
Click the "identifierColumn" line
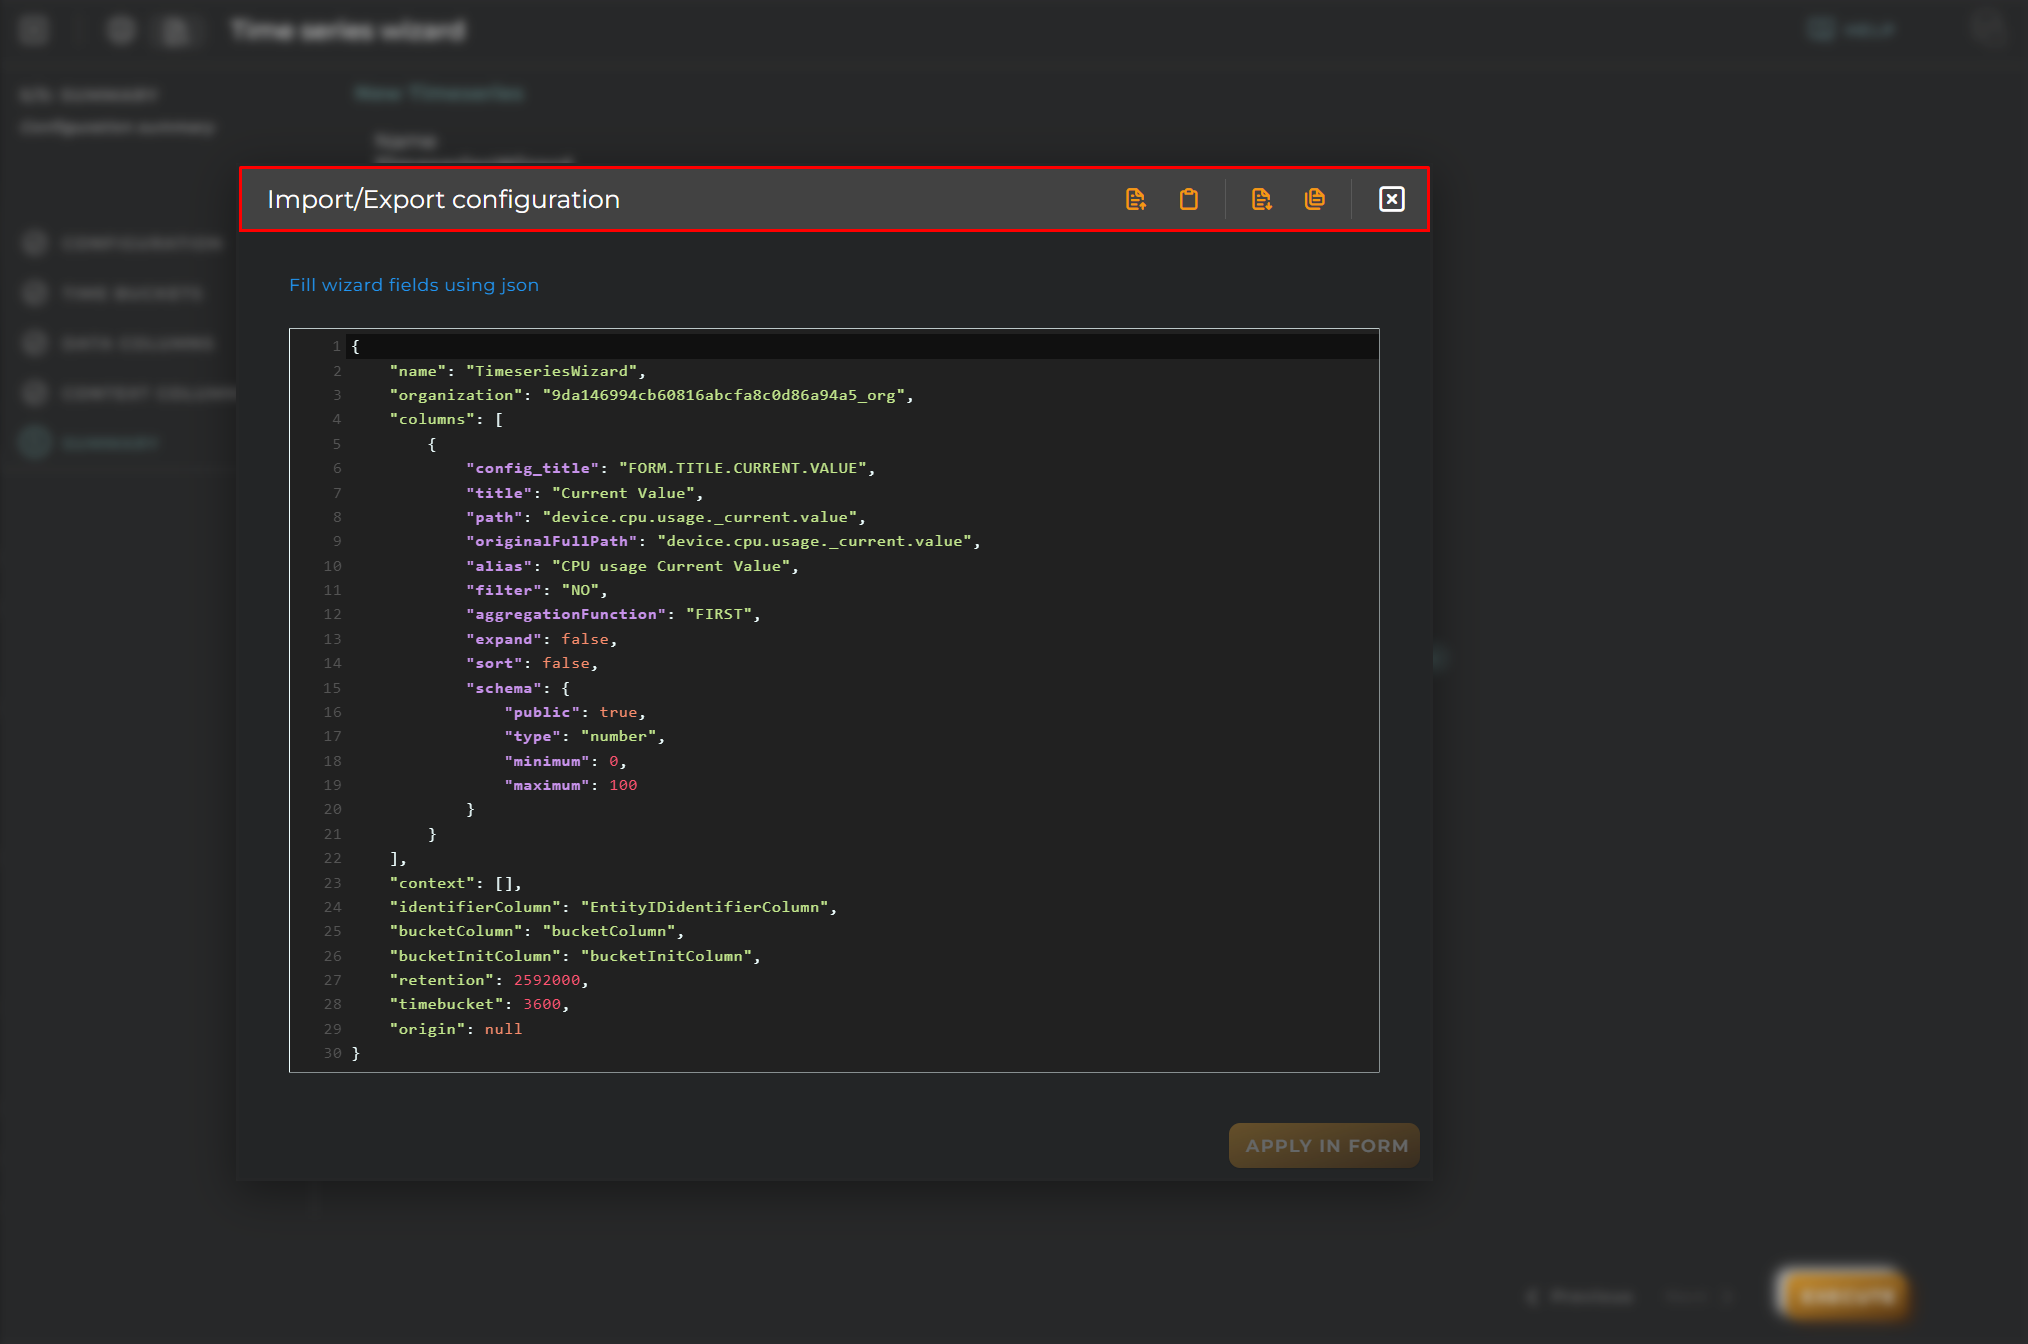pos(613,907)
